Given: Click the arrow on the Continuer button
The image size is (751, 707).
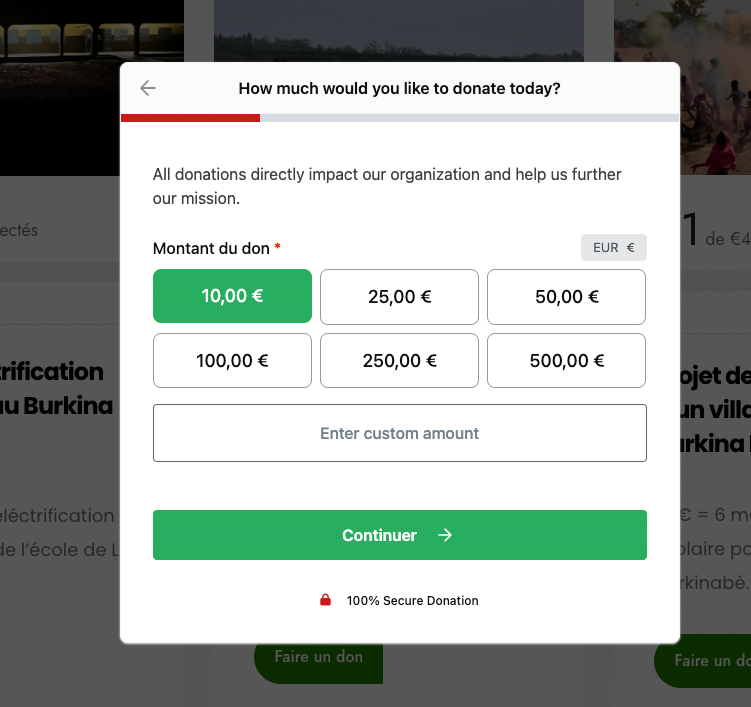Looking at the screenshot, I should 445,535.
